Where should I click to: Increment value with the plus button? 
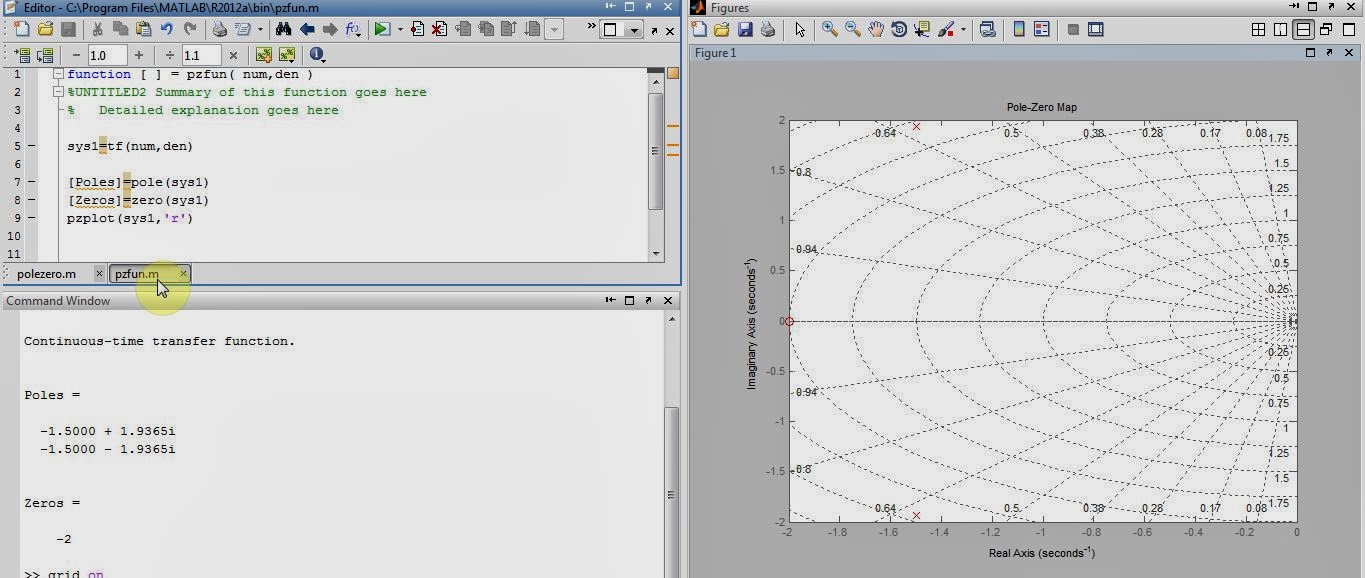(139, 55)
